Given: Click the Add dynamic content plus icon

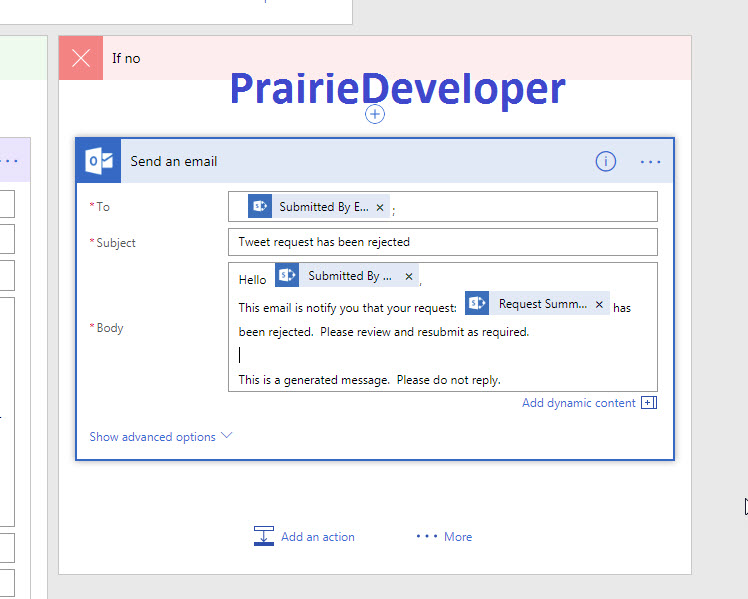Looking at the screenshot, I should point(649,403).
